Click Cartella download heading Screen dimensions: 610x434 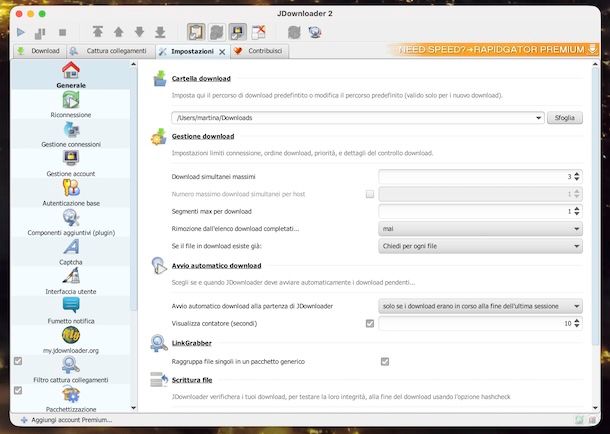(201, 79)
